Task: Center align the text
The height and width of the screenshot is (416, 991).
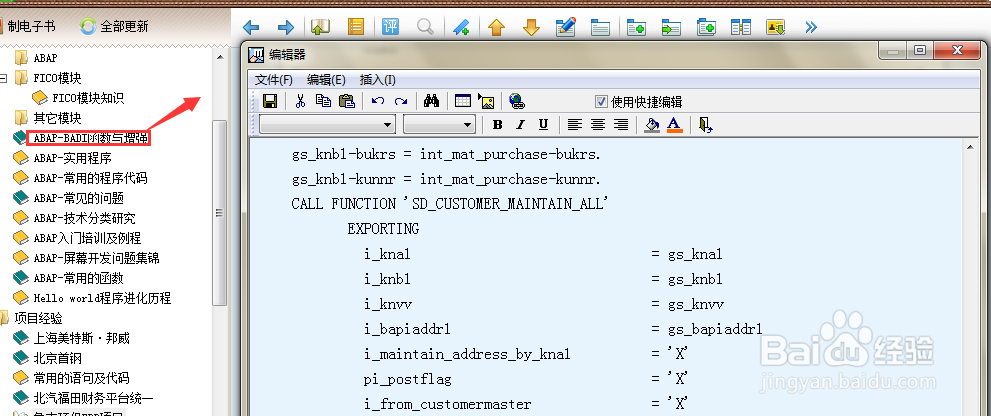Action: point(598,125)
